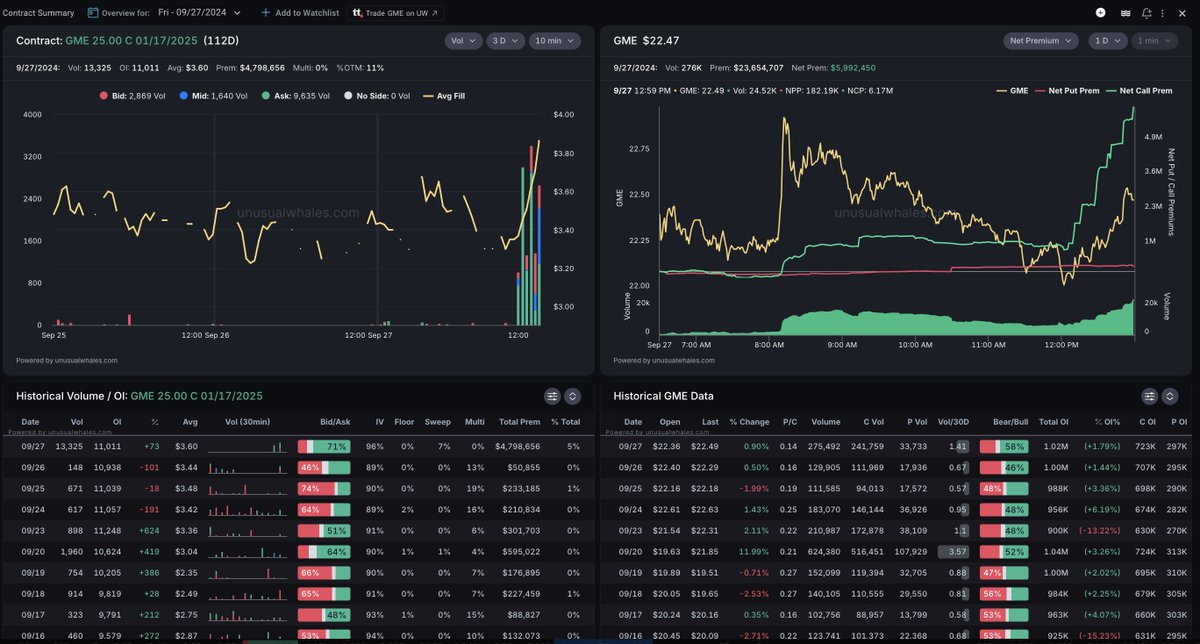Click the white plus circle icon
The width and height of the screenshot is (1200, 644).
click(1101, 13)
